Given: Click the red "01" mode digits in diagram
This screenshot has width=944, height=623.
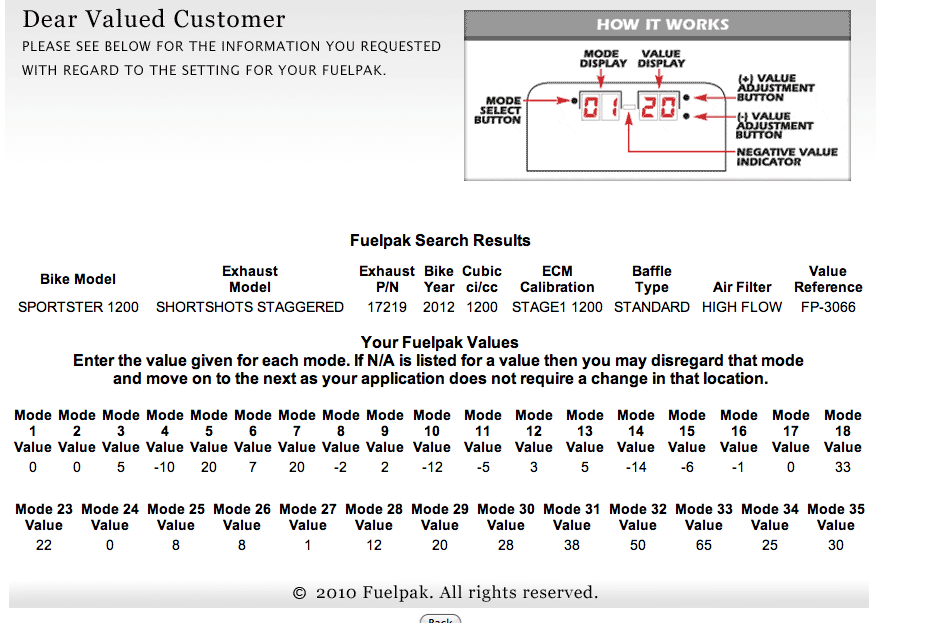Looking at the screenshot, I should [x=600, y=107].
